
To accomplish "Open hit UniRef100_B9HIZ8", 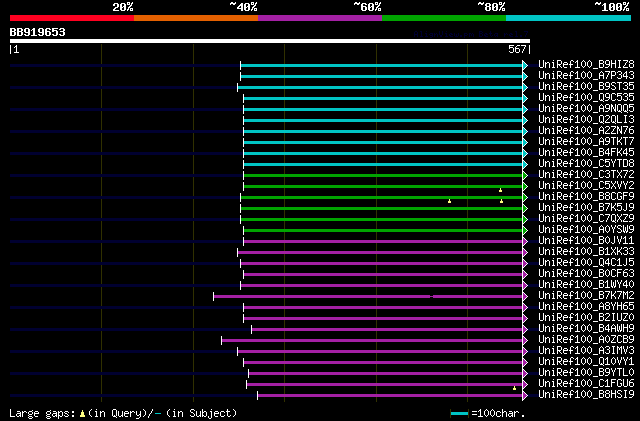I will (x=586, y=65).
